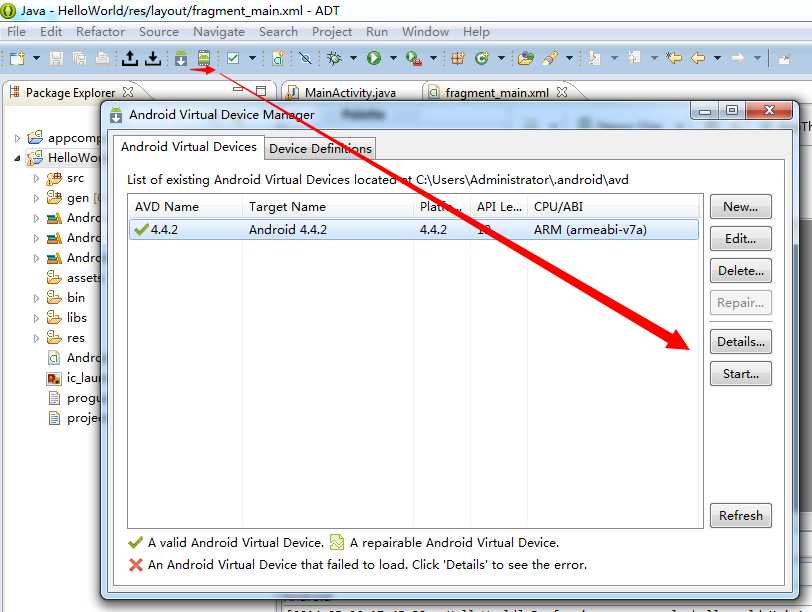Select the Android Virtual Devices tab
Viewport: 812px width, 612px height.
click(189, 147)
